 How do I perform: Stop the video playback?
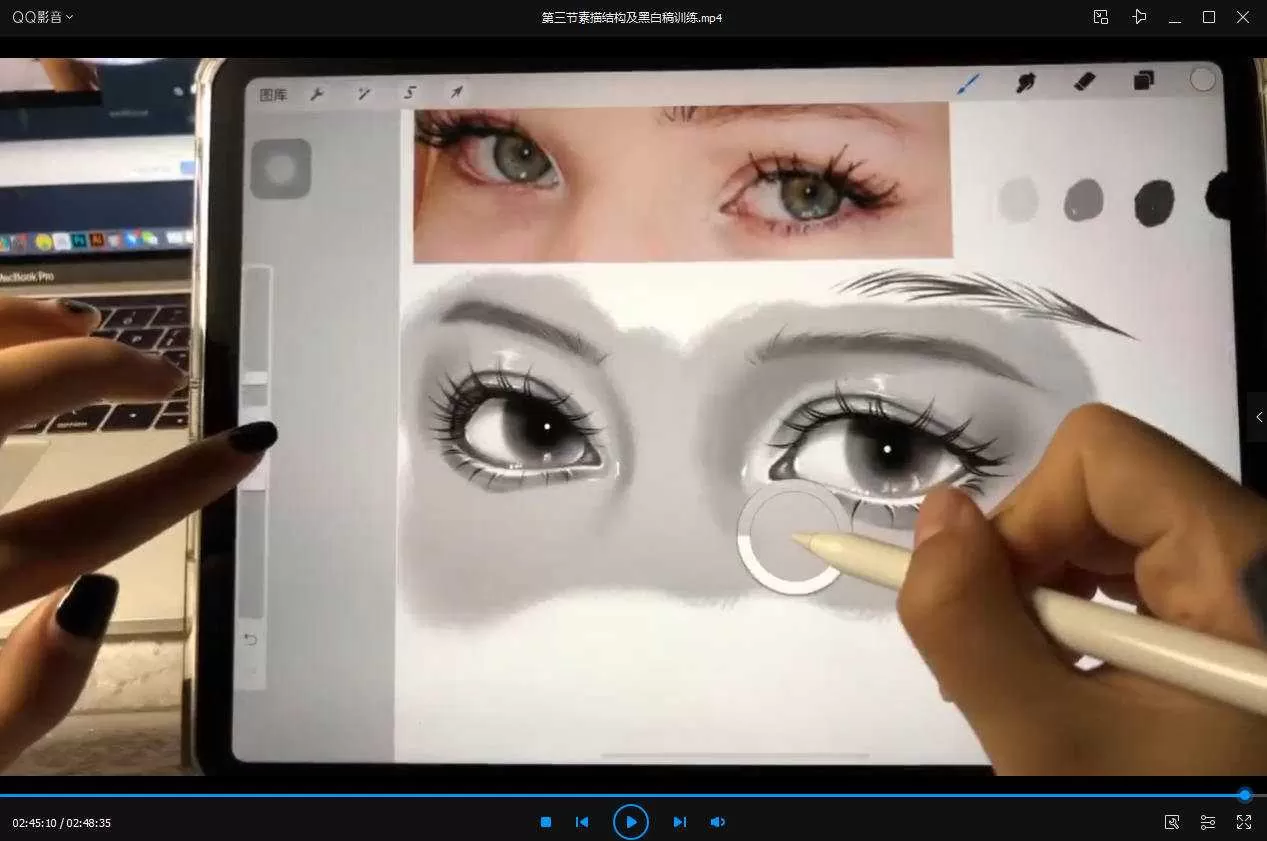pyautogui.click(x=546, y=822)
